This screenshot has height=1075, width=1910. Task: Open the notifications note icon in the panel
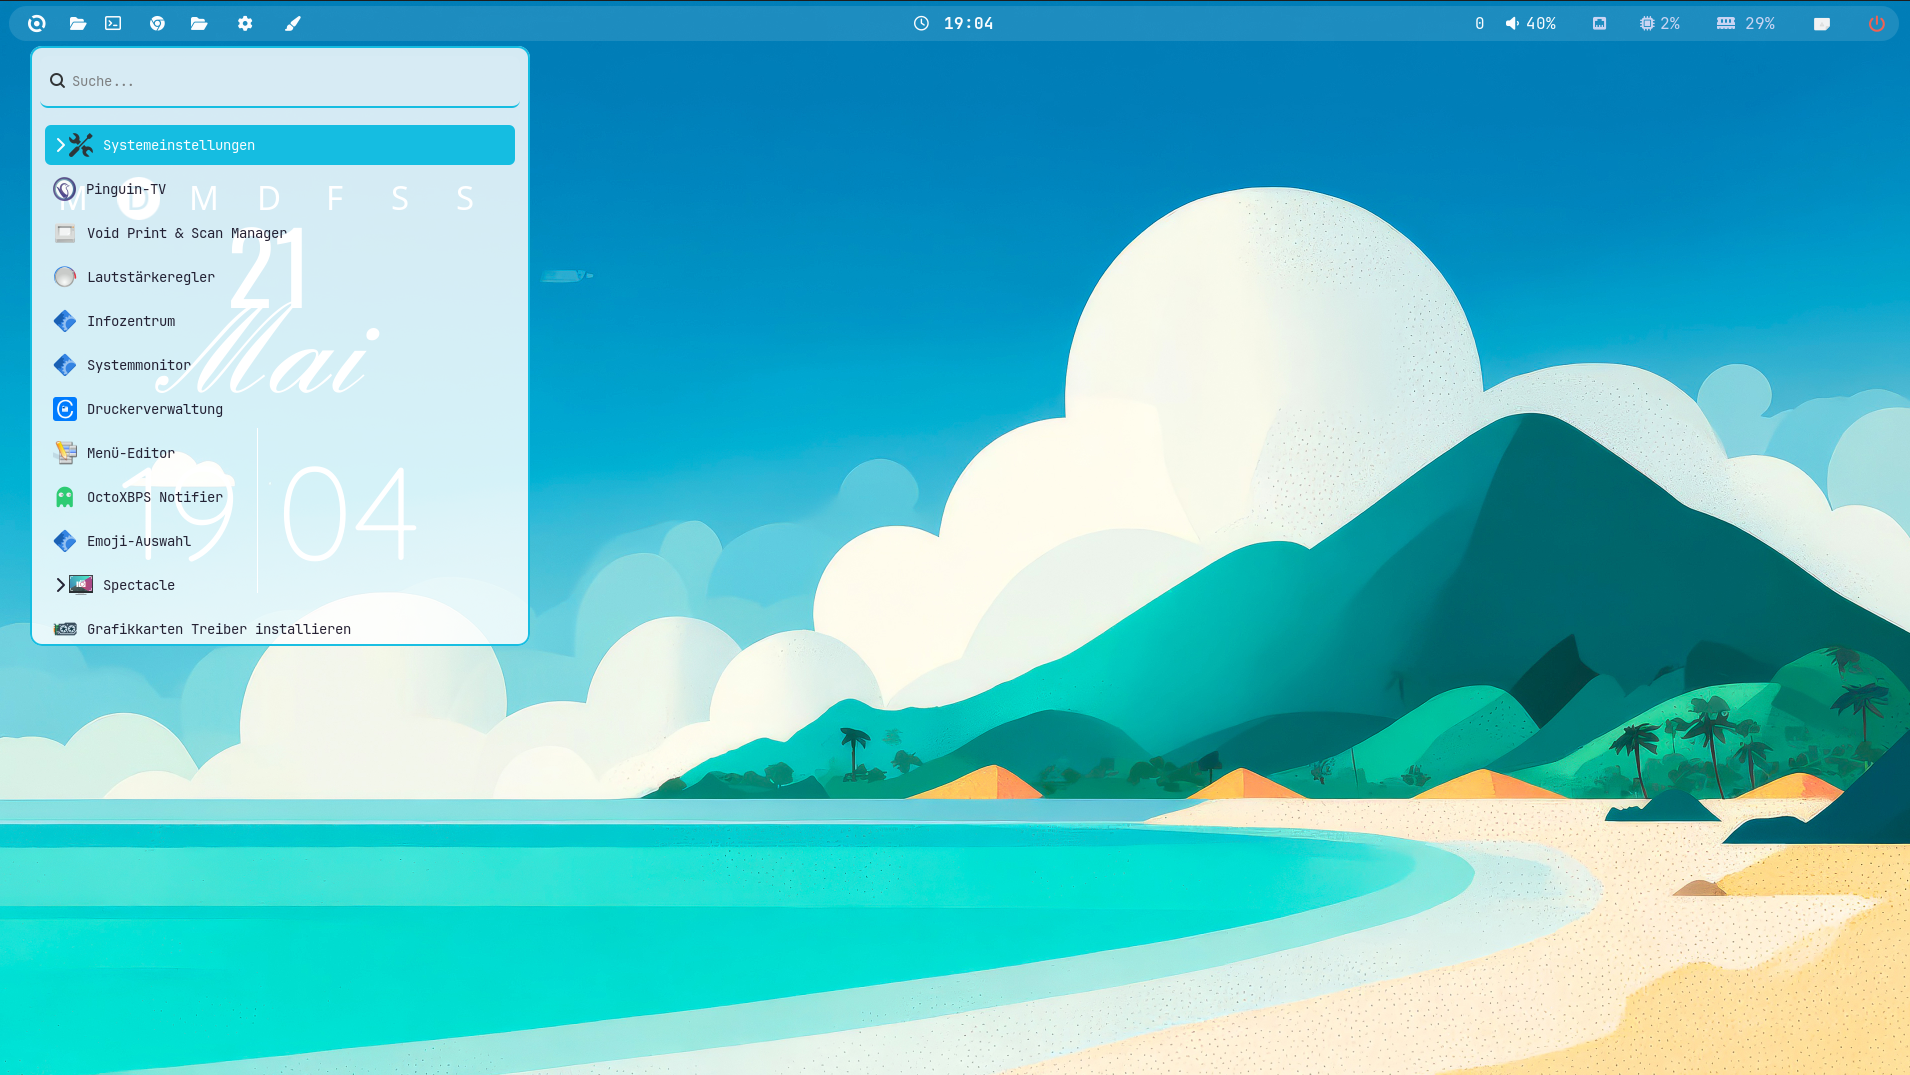(x=1822, y=23)
